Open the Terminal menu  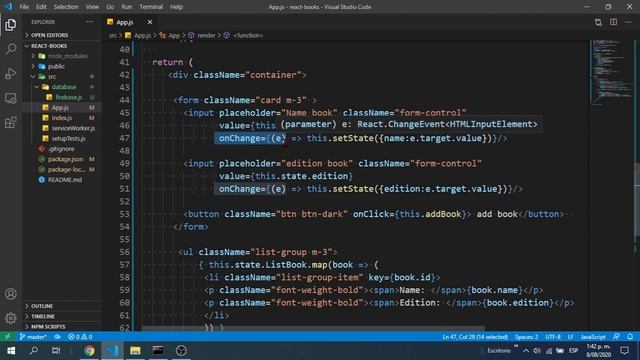click(151, 7)
